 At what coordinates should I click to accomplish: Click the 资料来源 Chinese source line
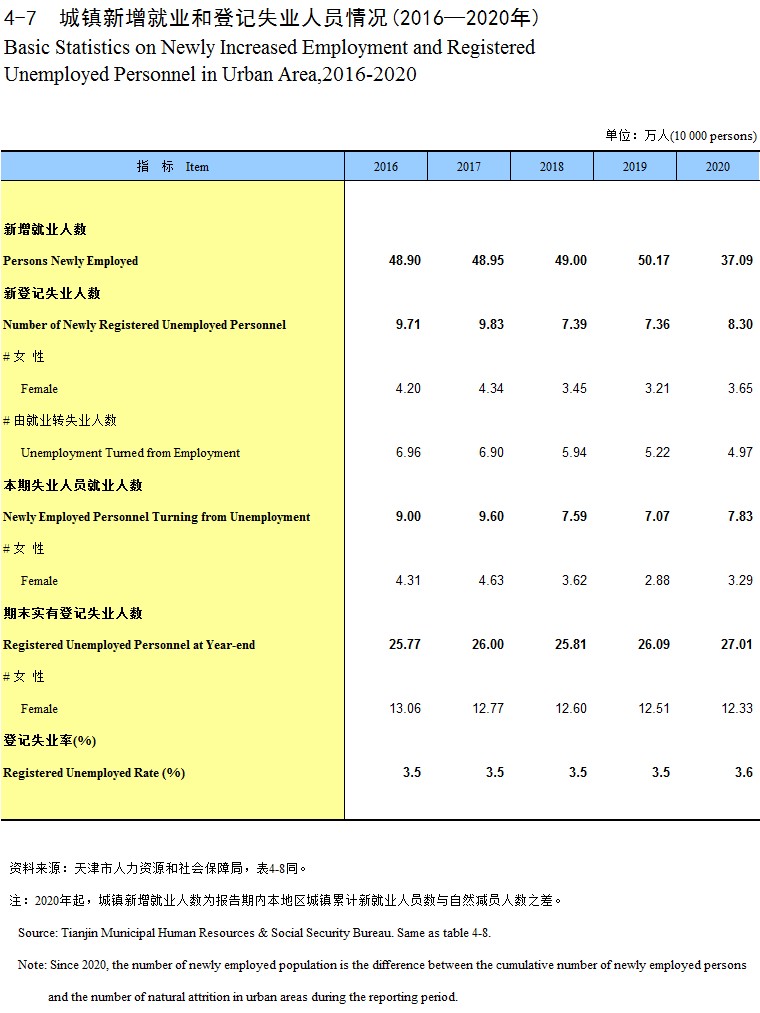(158, 868)
